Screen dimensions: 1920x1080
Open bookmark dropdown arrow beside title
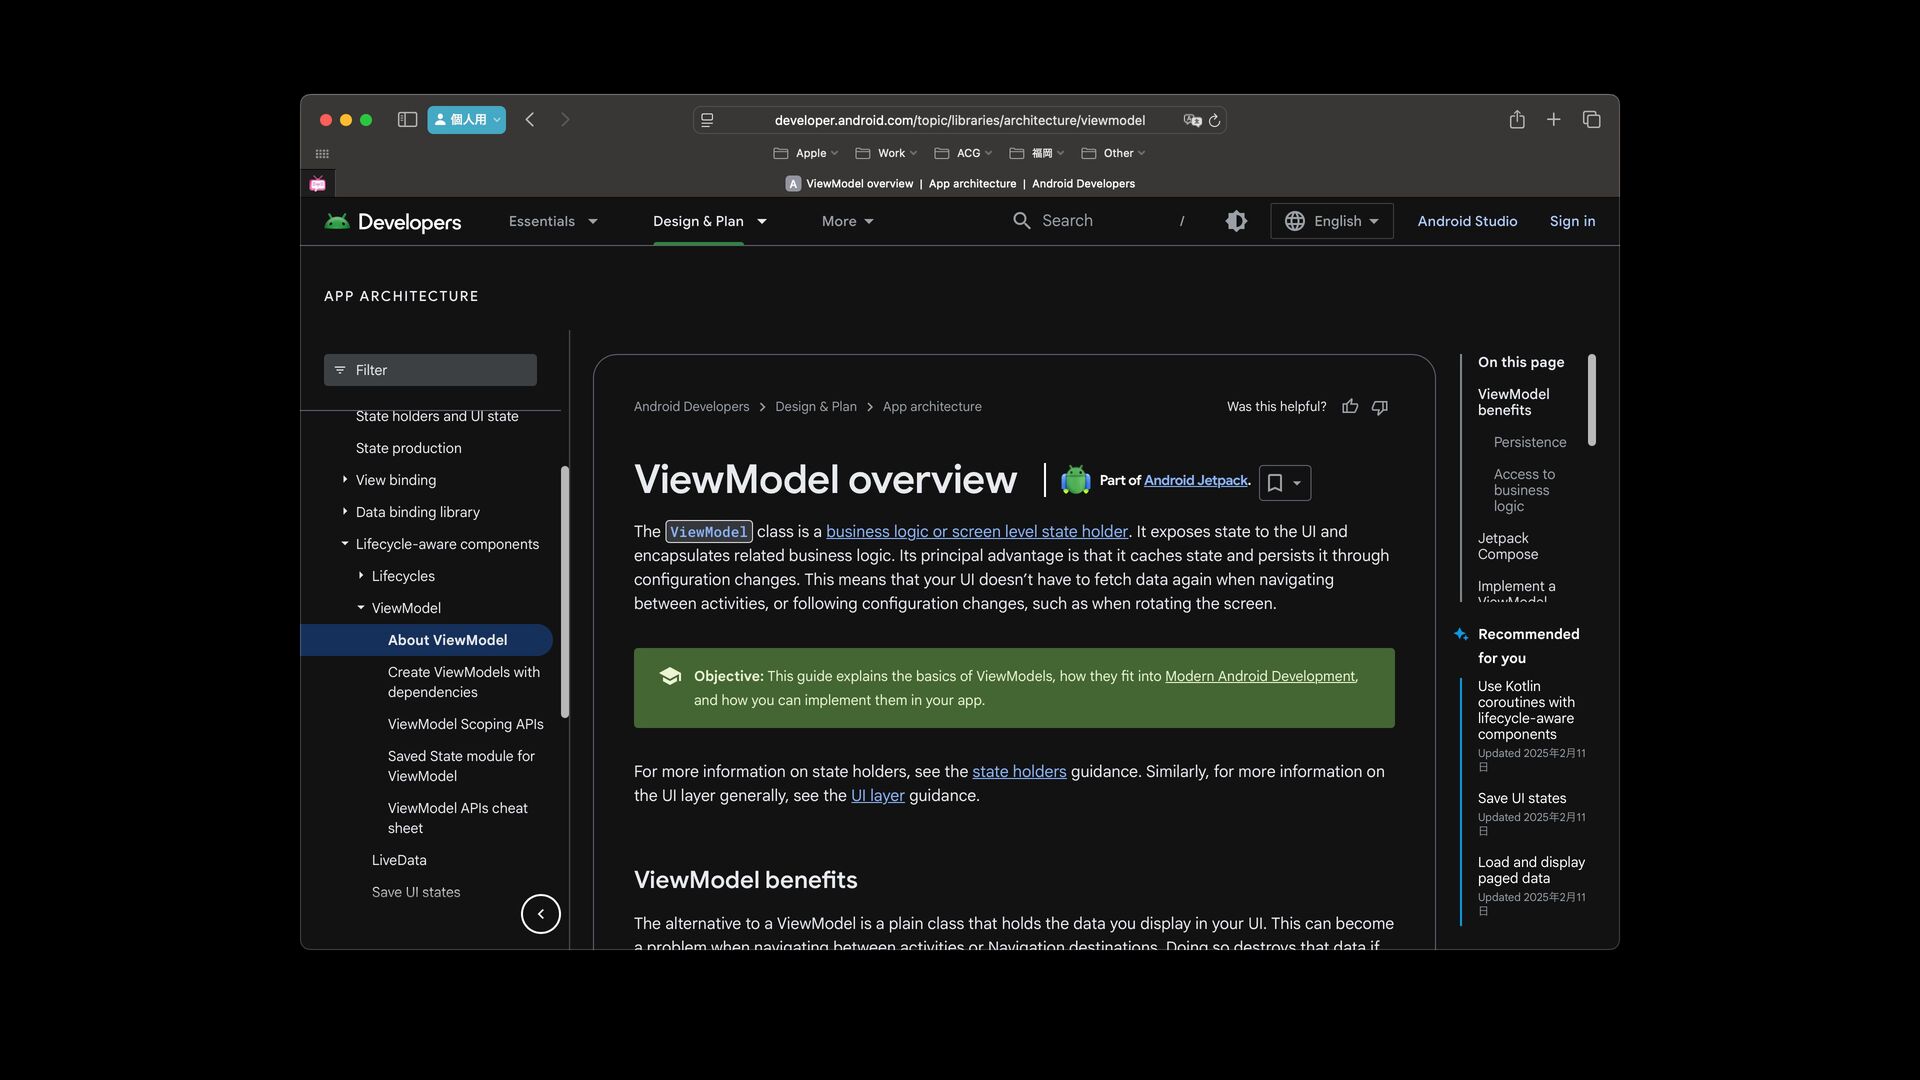click(1297, 483)
